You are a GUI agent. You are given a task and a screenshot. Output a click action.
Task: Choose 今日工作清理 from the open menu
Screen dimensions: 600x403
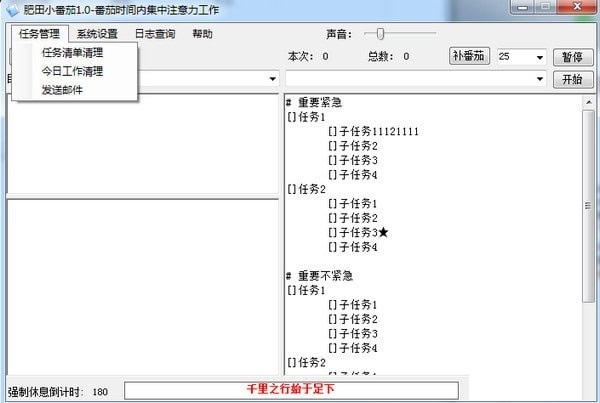tap(72, 71)
